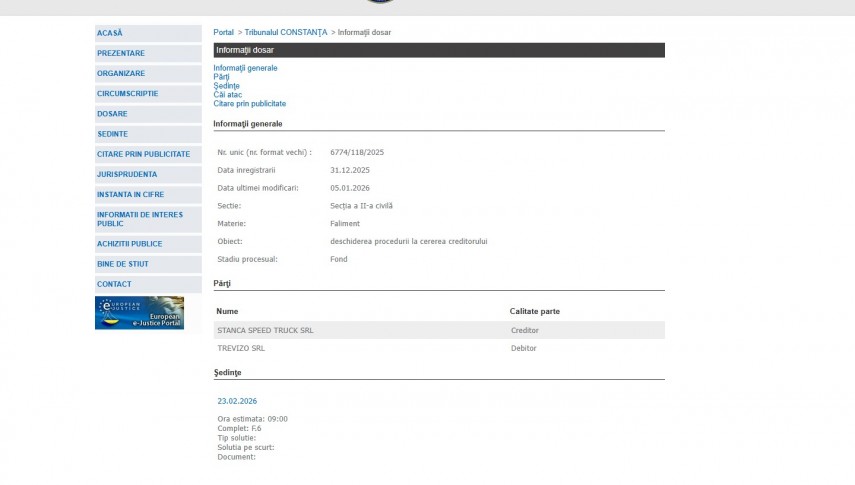
Task: Go to ORGANIZARE in the sidebar
Action: pos(121,73)
